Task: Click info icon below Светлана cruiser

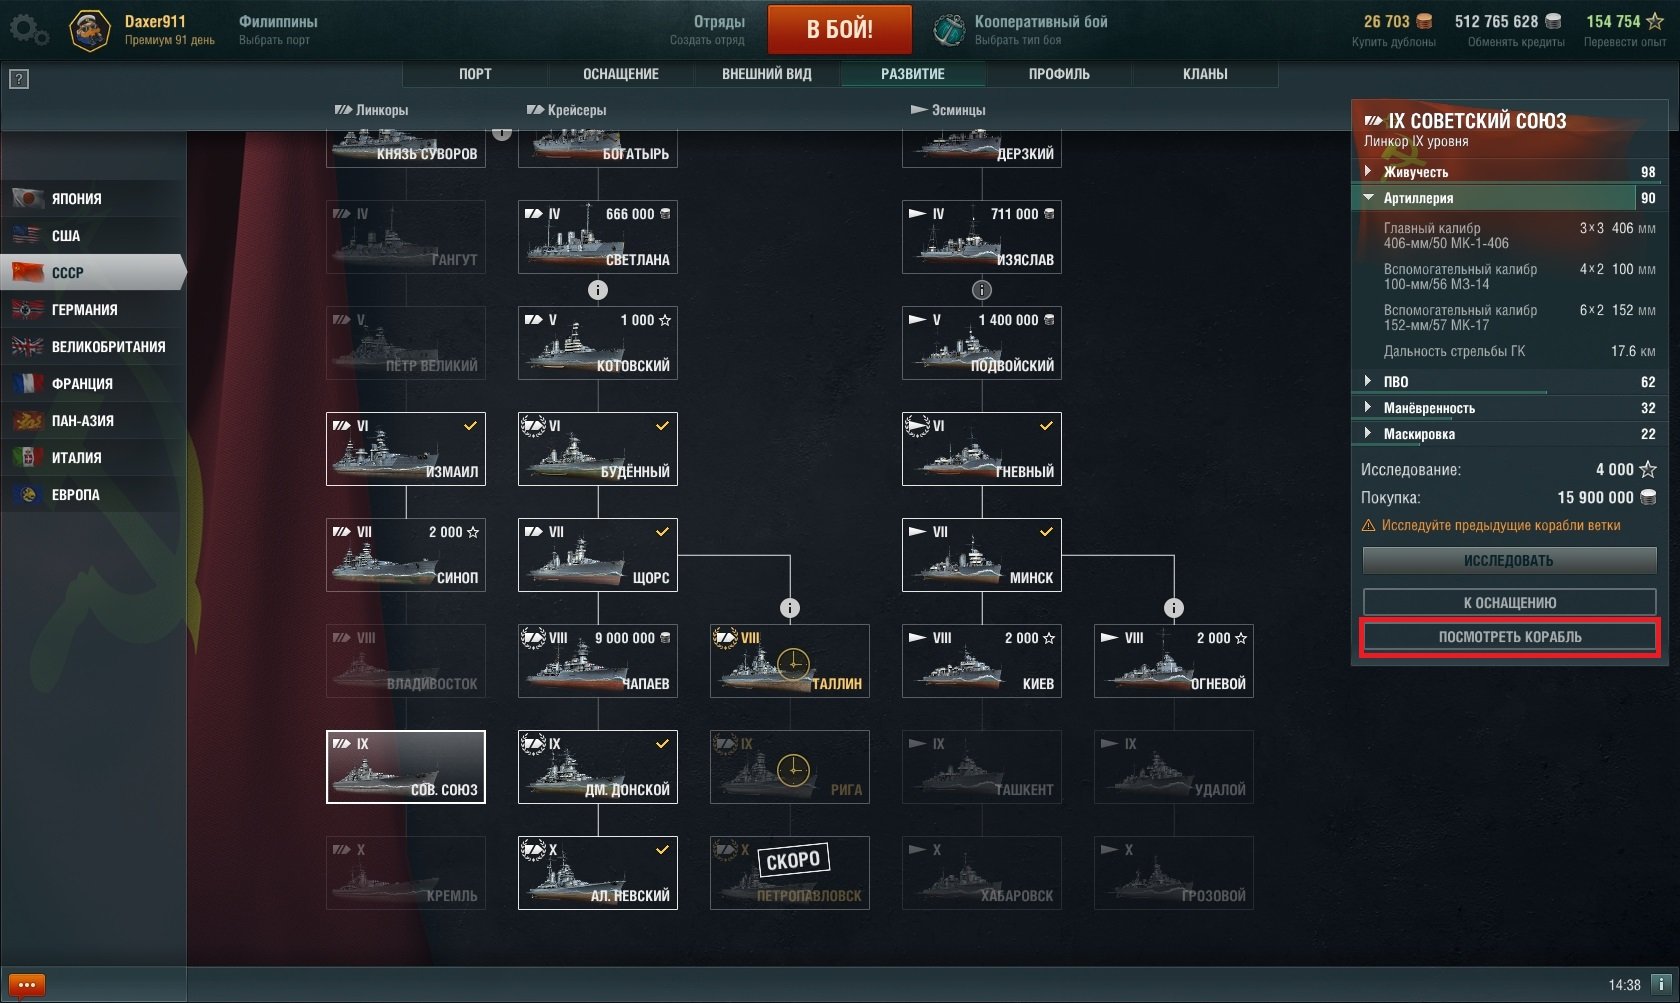Action: point(598,290)
